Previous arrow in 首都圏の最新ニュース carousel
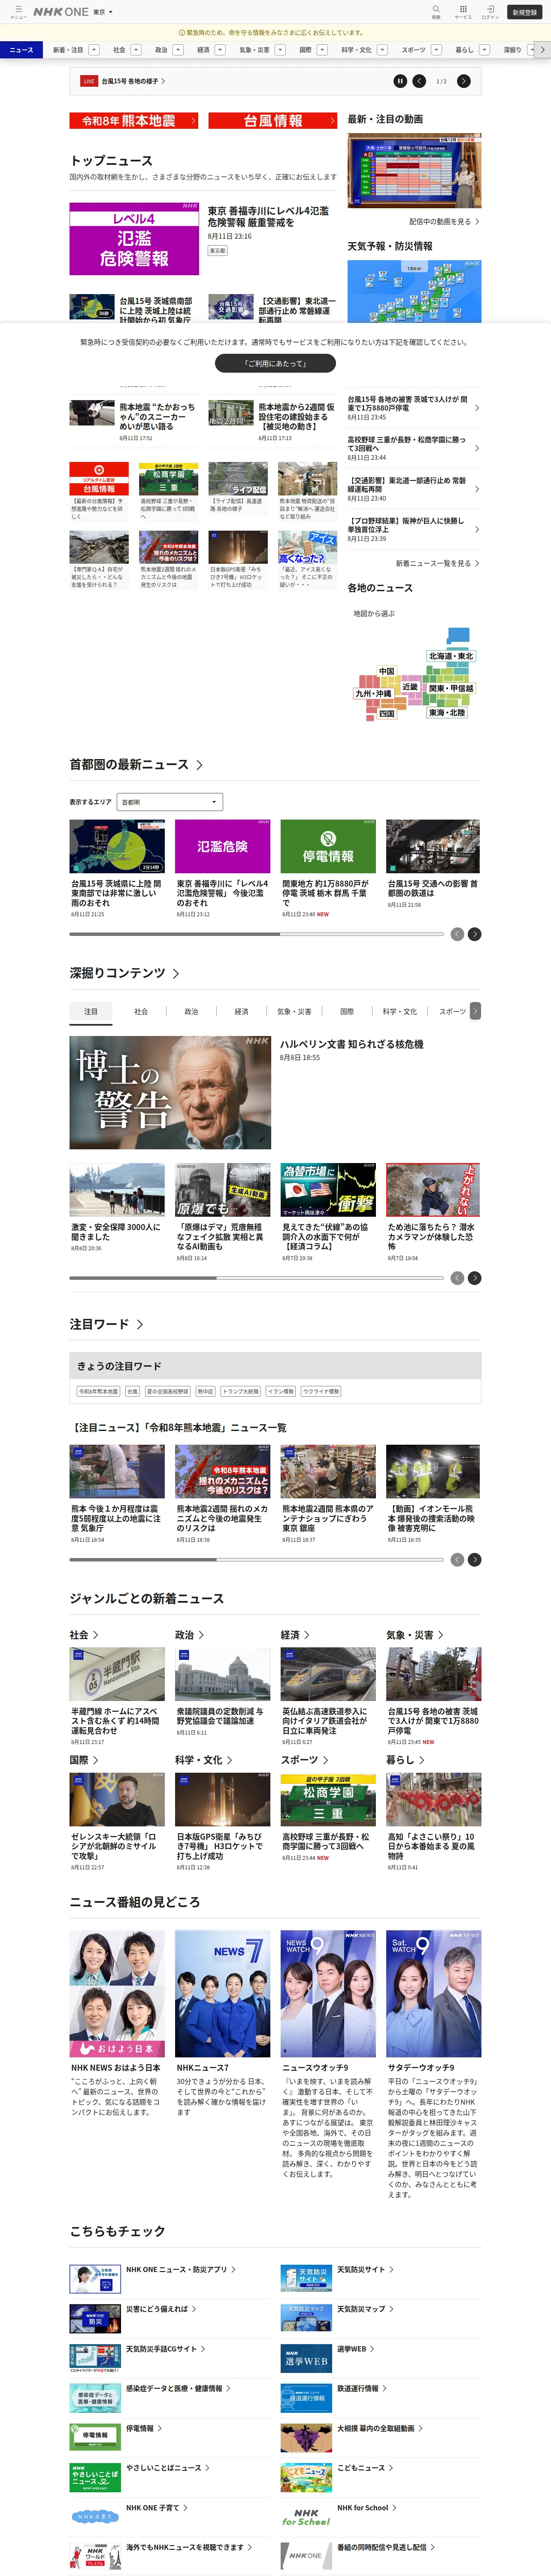This screenshot has height=2576, width=551. [457, 934]
